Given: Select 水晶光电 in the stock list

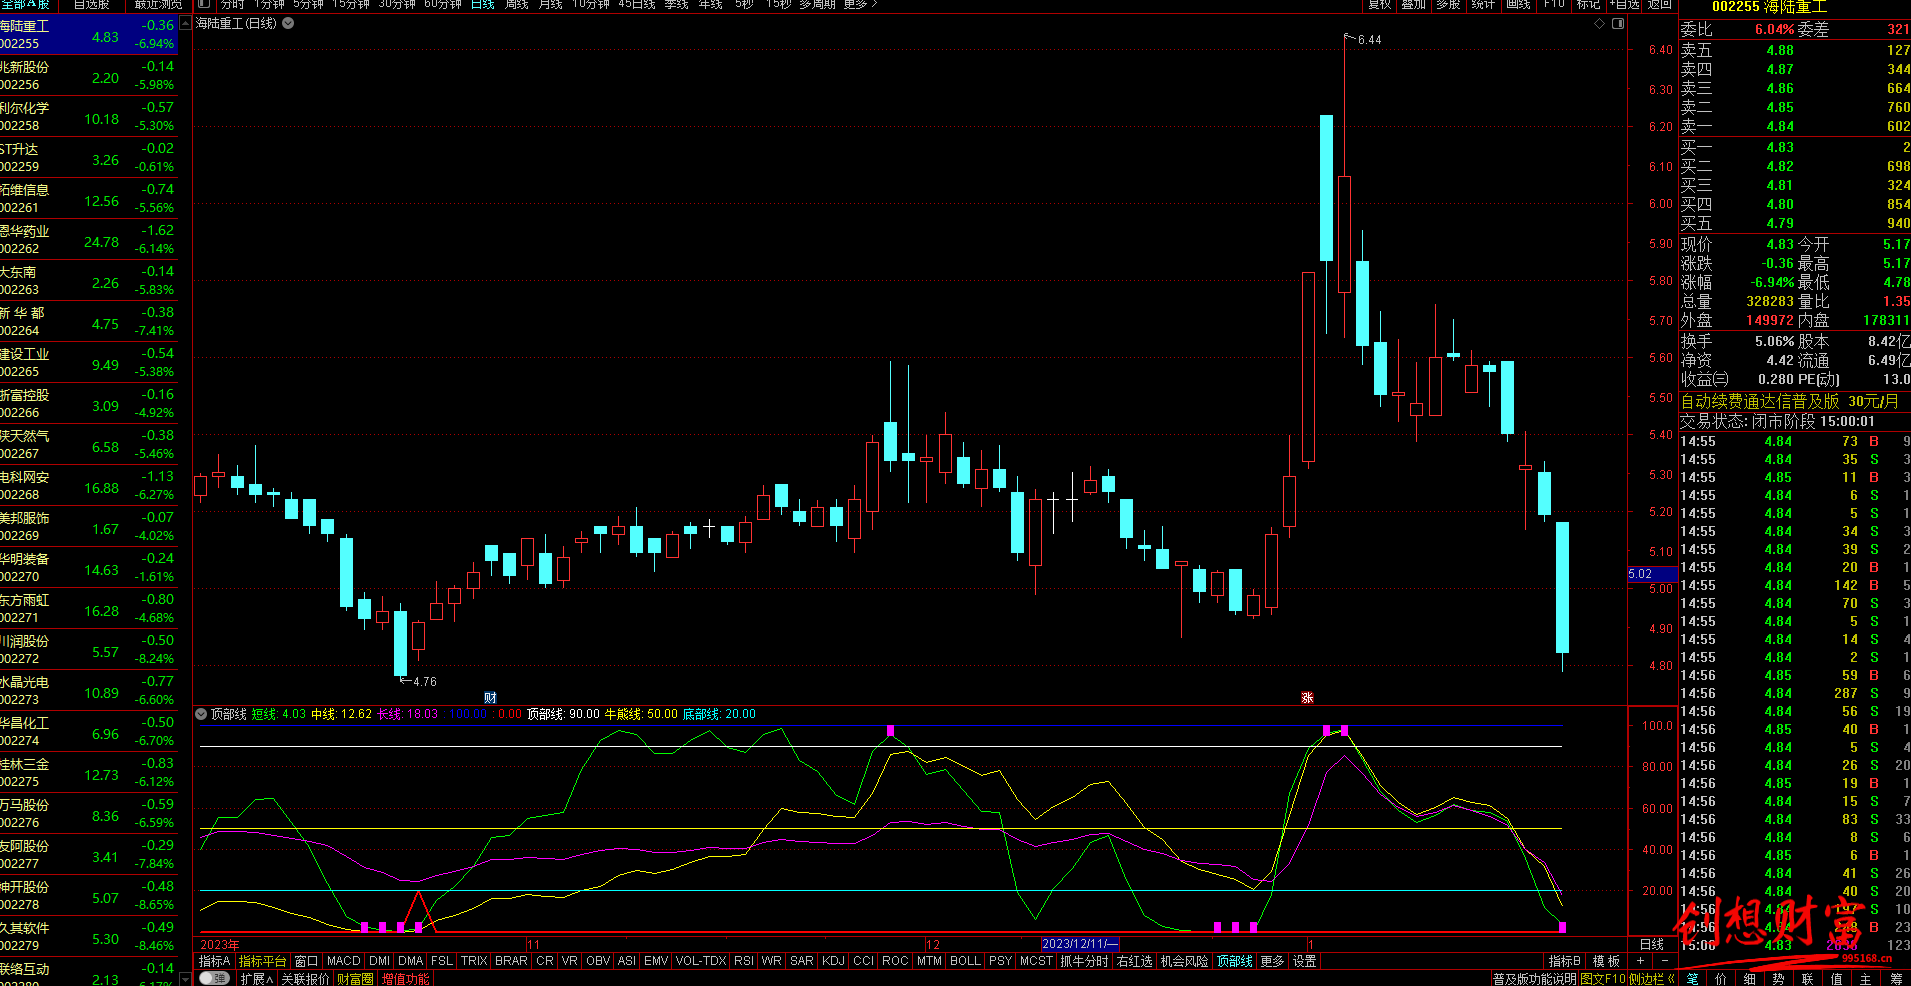Looking at the screenshot, I should pyautogui.click(x=88, y=691).
